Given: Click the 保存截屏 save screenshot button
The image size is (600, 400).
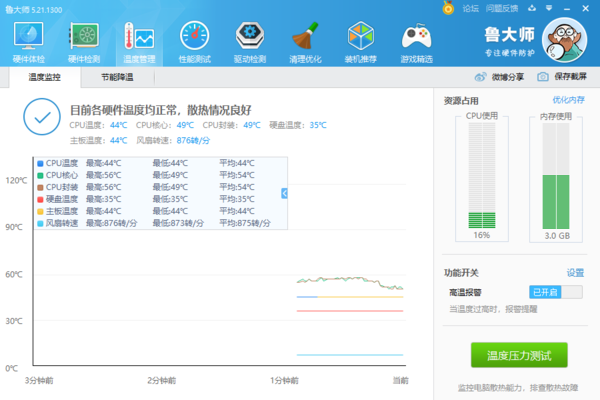Looking at the screenshot, I should pos(563,77).
